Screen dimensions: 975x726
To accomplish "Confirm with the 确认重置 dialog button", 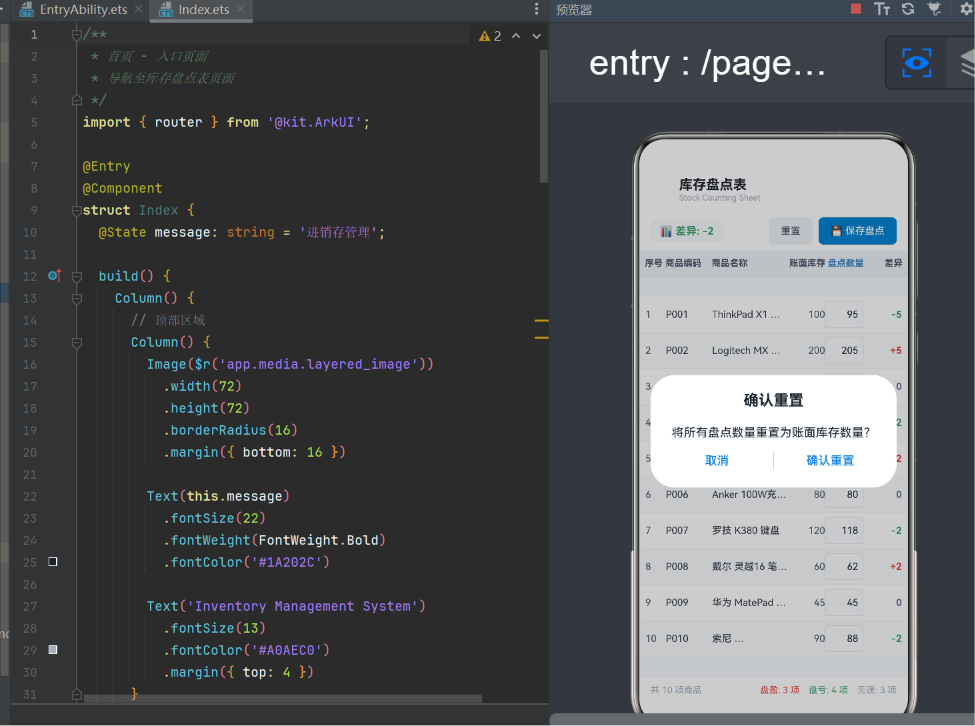I will pyautogui.click(x=830, y=461).
